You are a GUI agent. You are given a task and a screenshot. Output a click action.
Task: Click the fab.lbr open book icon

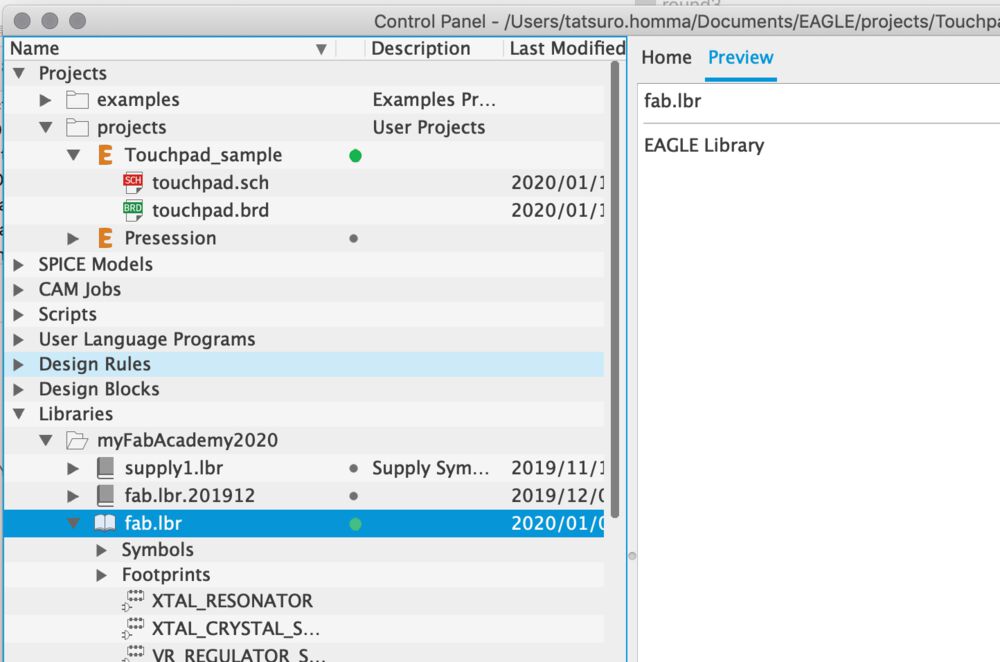(105, 523)
